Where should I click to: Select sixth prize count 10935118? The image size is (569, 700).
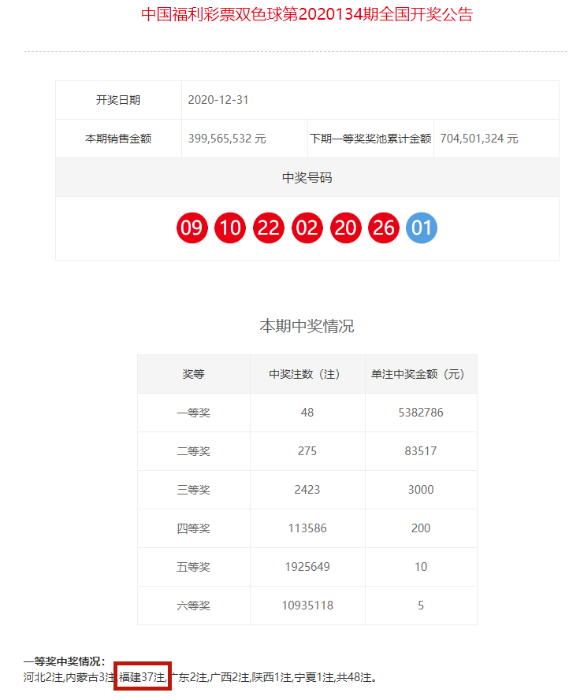tap(307, 605)
